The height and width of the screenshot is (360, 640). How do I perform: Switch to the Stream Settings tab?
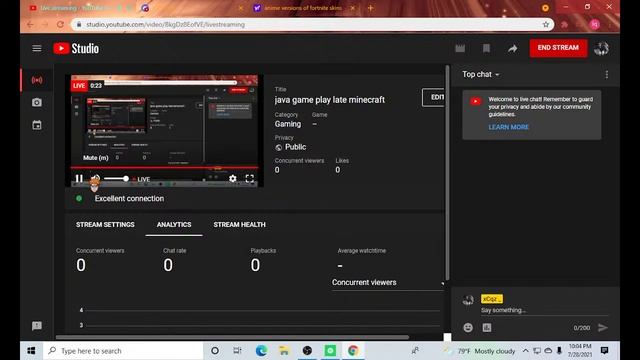pos(105,224)
